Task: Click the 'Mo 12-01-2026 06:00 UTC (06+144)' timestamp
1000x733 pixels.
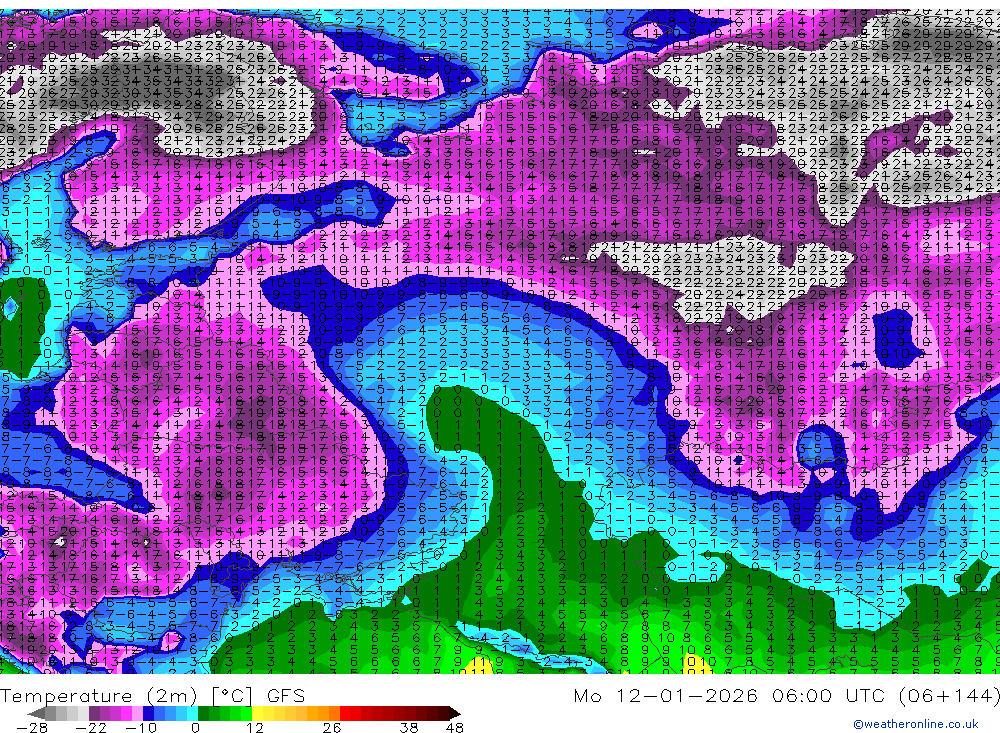Action: (786, 695)
